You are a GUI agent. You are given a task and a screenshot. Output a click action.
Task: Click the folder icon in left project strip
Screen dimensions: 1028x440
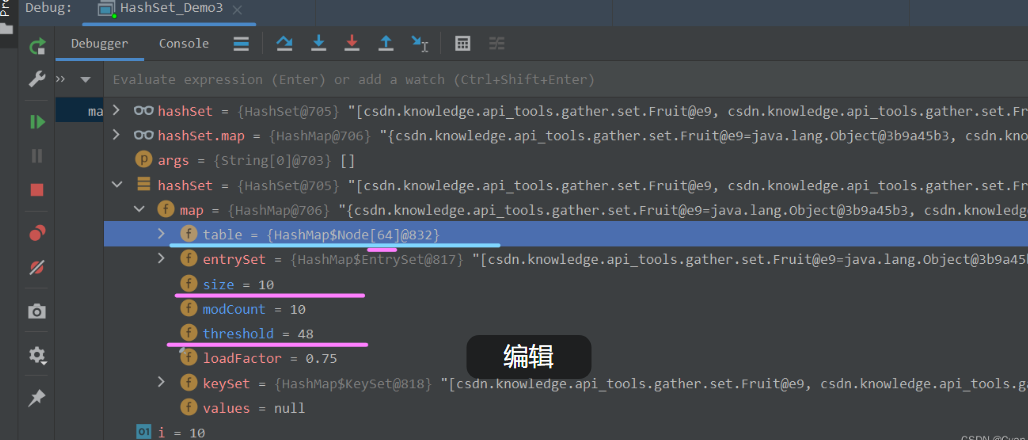[7, 29]
